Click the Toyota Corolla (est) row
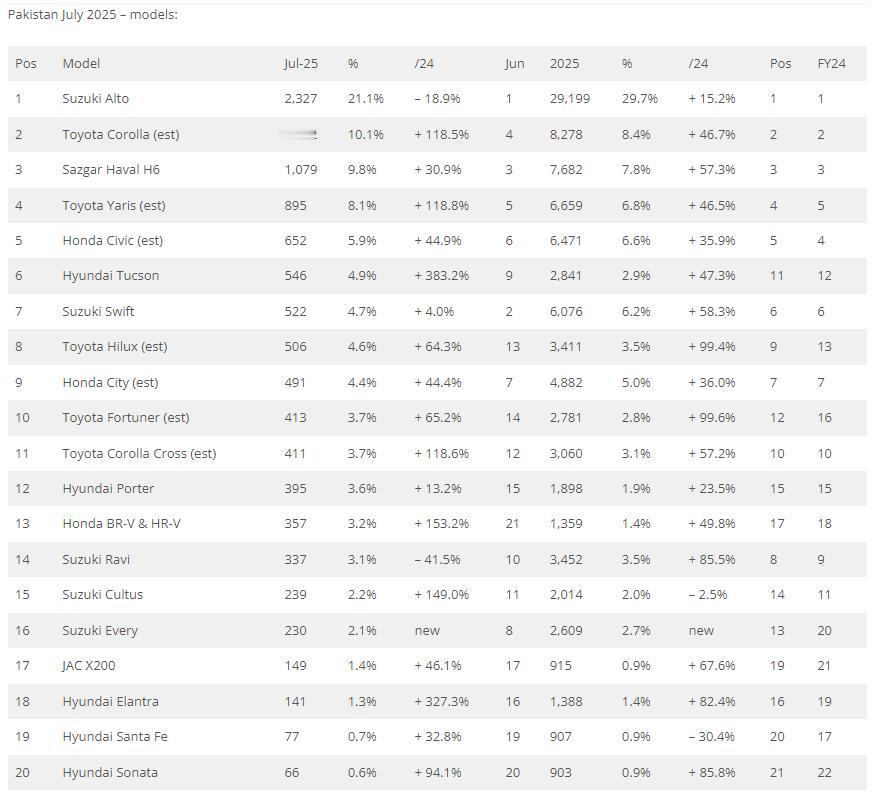 [437, 134]
